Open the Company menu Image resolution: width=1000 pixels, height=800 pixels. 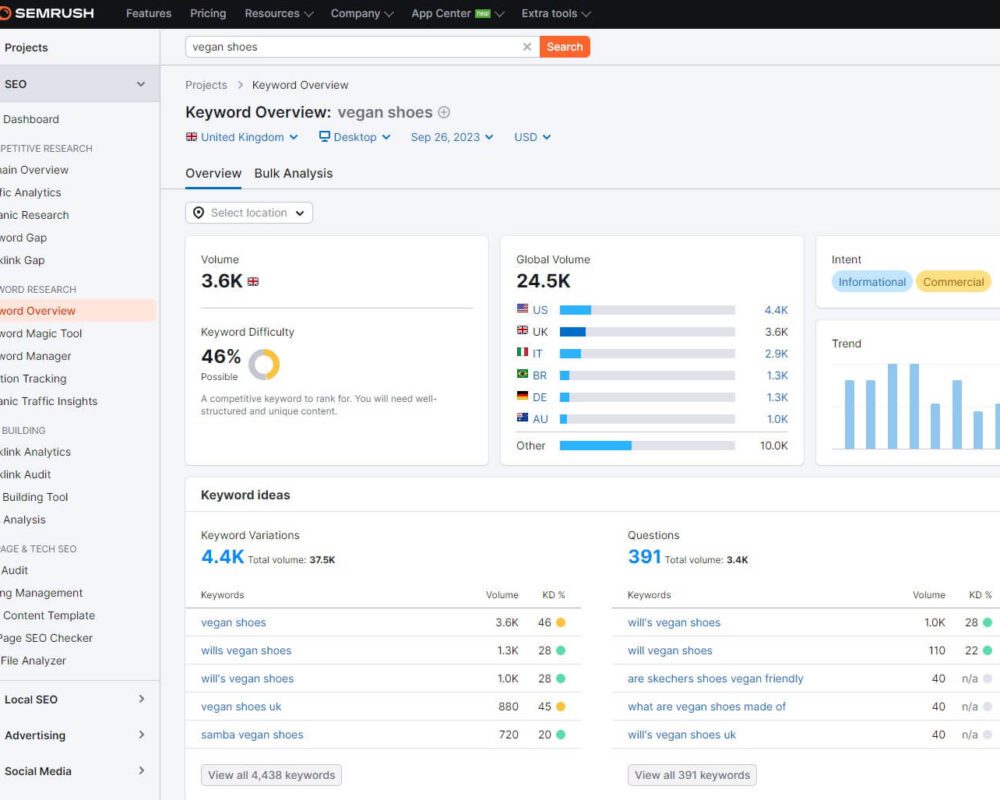click(362, 13)
